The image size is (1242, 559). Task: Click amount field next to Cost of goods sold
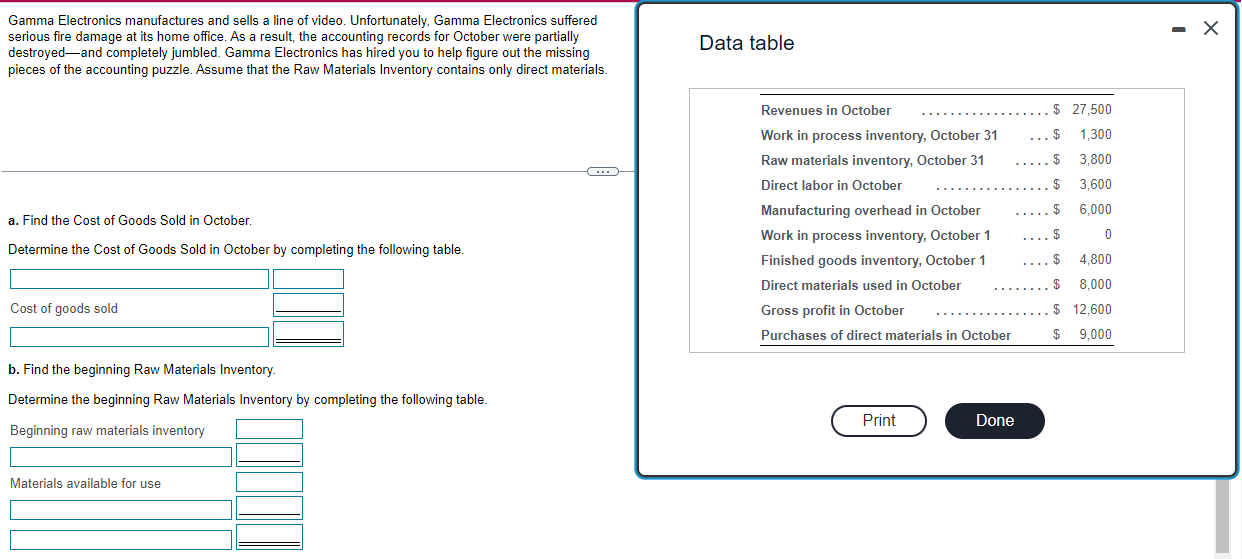click(308, 305)
